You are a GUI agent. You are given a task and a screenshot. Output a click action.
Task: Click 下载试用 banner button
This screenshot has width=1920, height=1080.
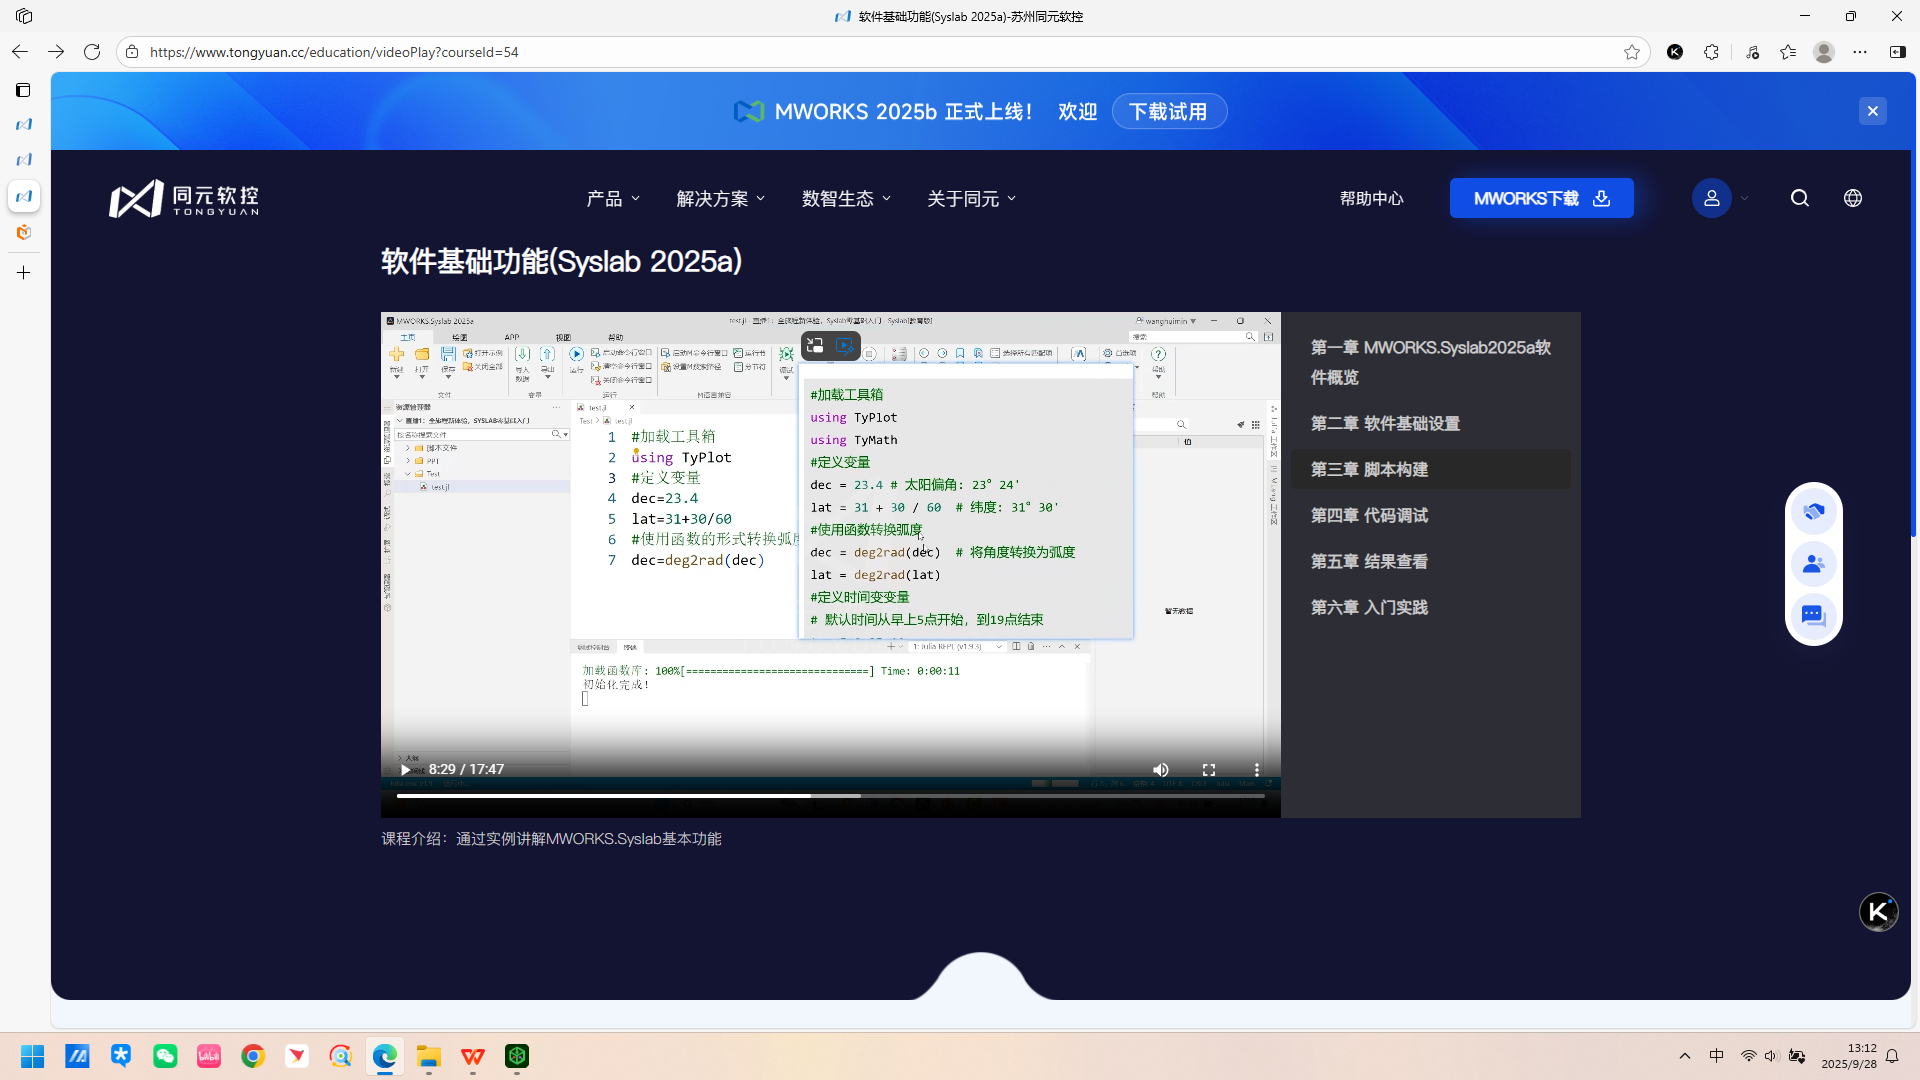tap(1169, 111)
